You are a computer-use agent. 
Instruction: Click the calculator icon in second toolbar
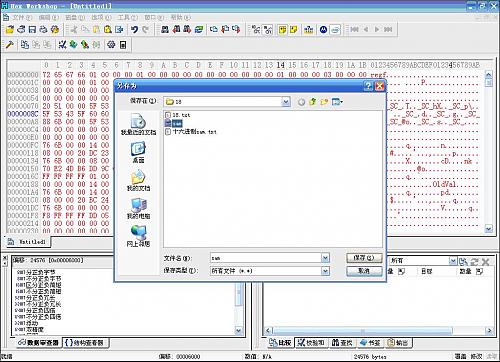[x=123, y=45]
